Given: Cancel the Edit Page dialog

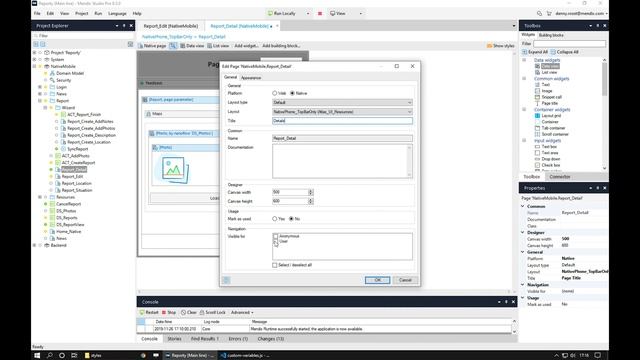Looking at the screenshot, I should coord(405,280).
